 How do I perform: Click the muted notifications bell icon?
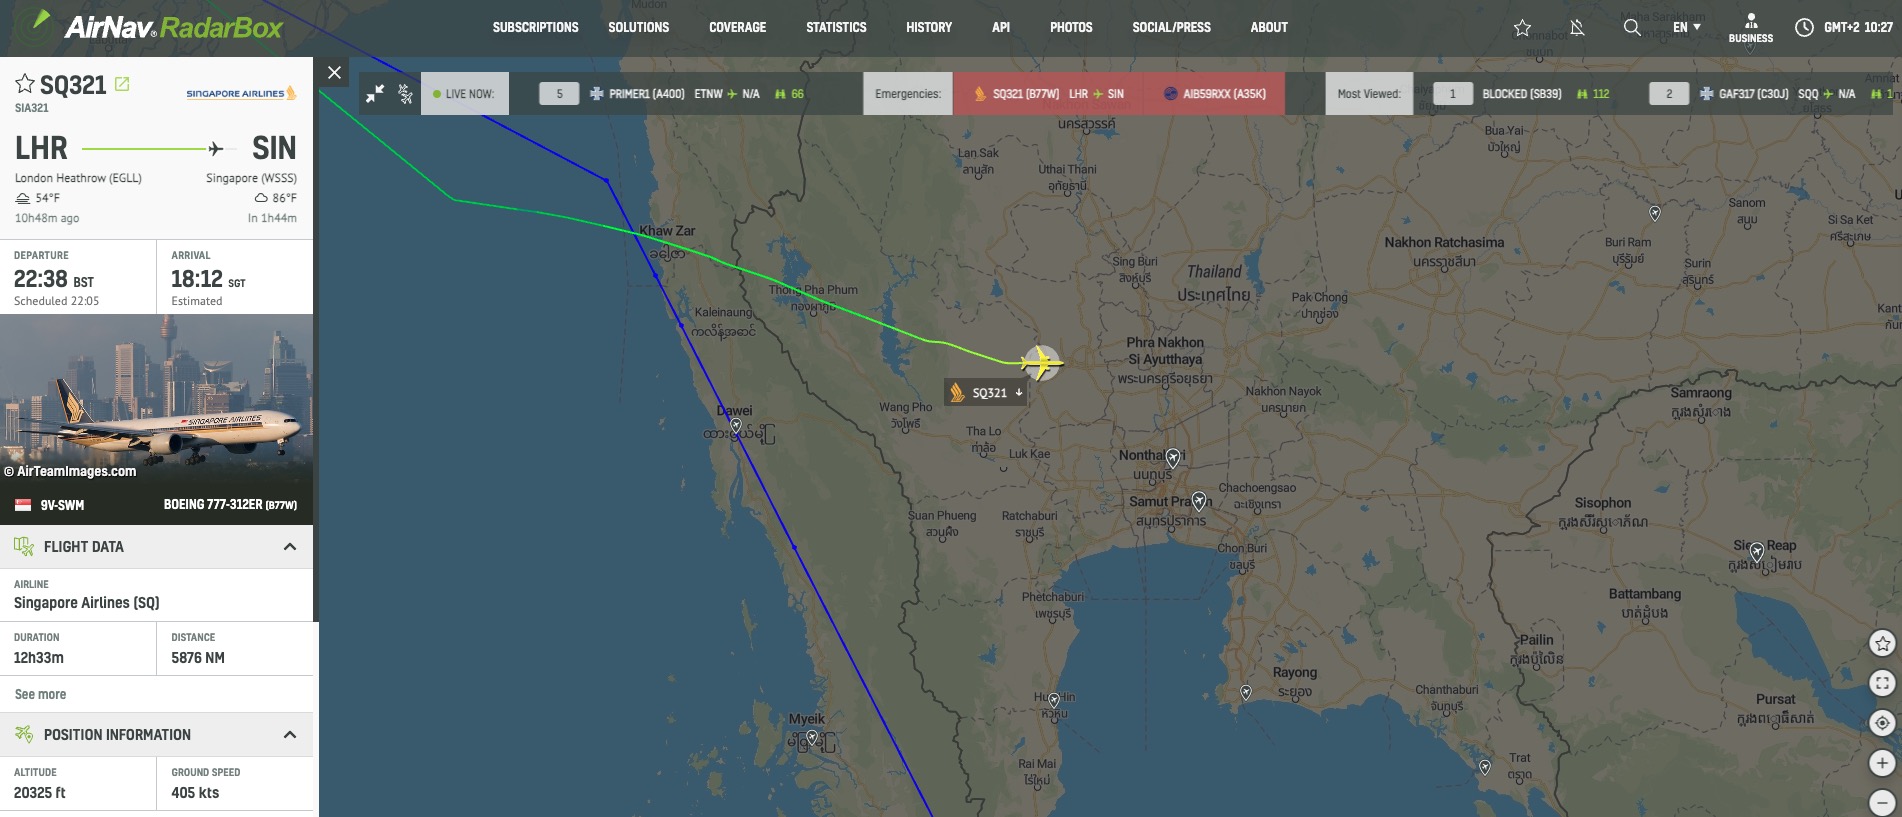(1577, 27)
